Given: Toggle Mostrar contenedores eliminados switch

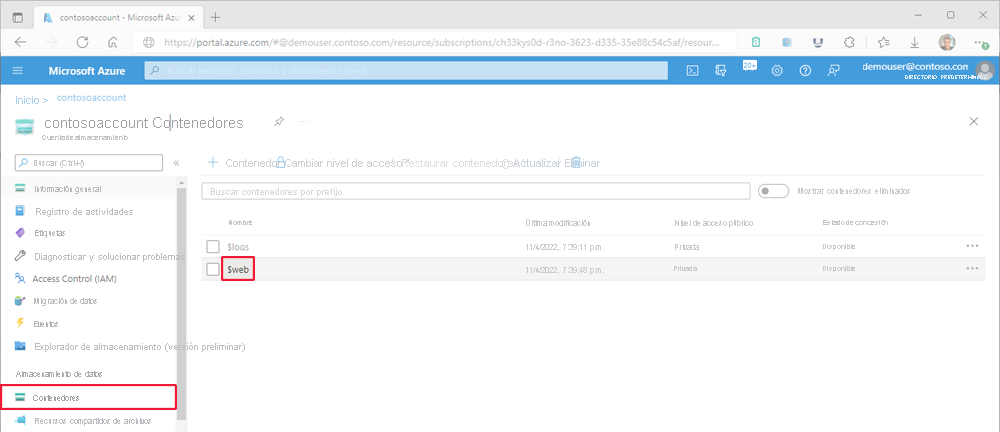Looking at the screenshot, I should click(x=773, y=191).
